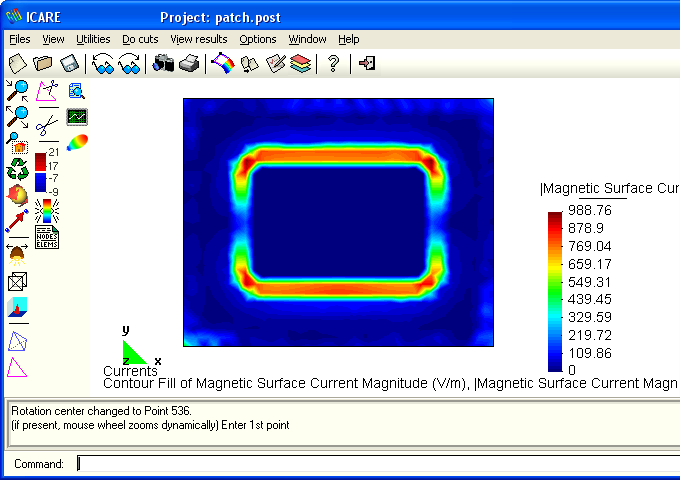680x480 pixels.
Task: Click the contour fill plot of the patch
Action: (338, 222)
